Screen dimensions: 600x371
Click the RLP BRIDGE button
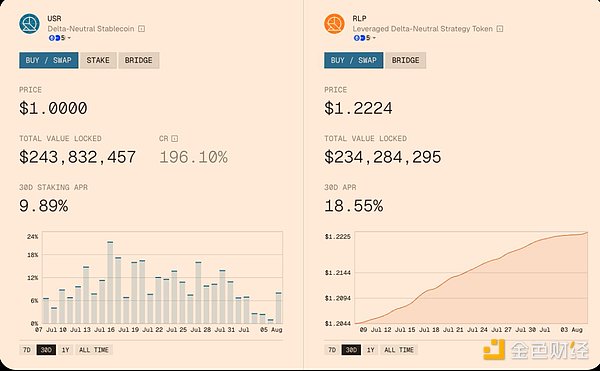(405, 60)
